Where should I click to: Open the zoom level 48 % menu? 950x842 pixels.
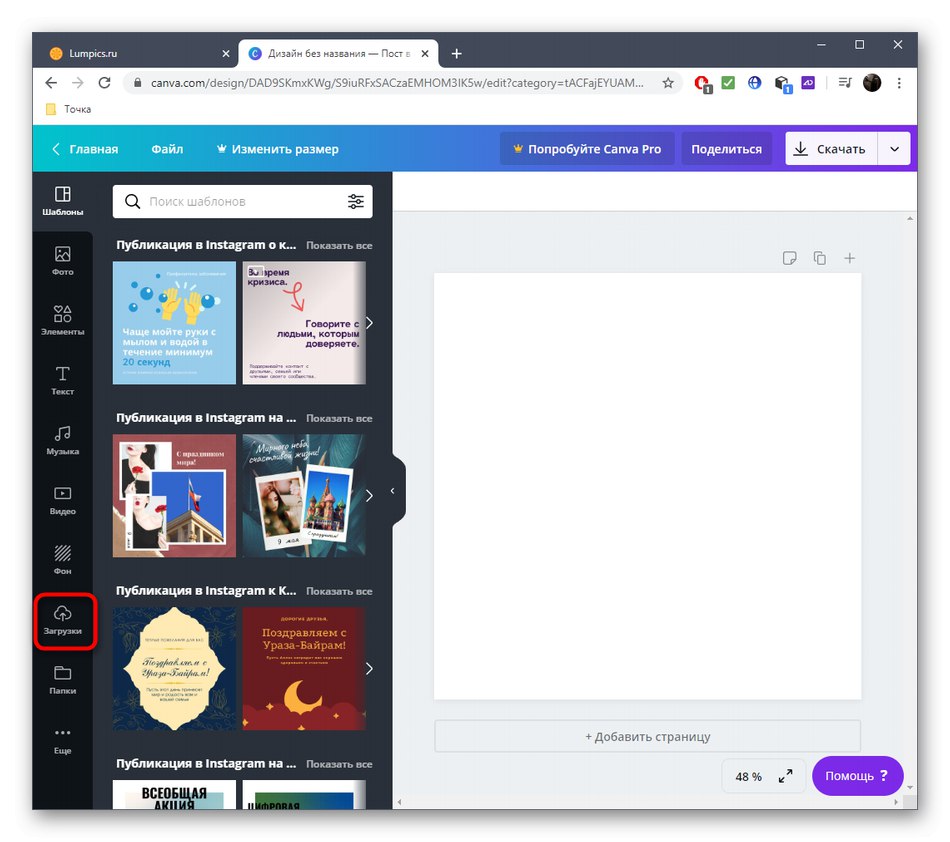[x=748, y=777]
